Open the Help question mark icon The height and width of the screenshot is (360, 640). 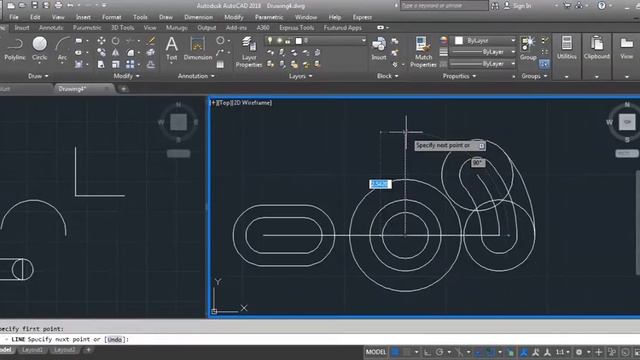[x=601, y=5]
